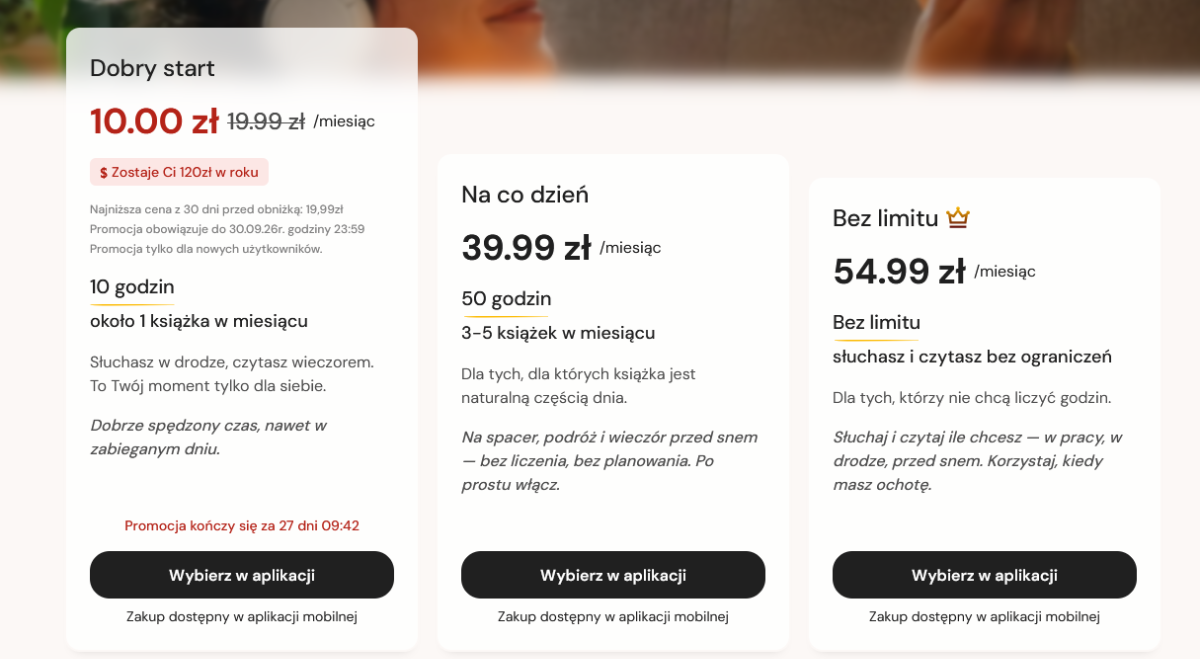1200x659 pixels.
Task: Click the crossed-out 19.99 zł price
Action: [x=266, y=122]
